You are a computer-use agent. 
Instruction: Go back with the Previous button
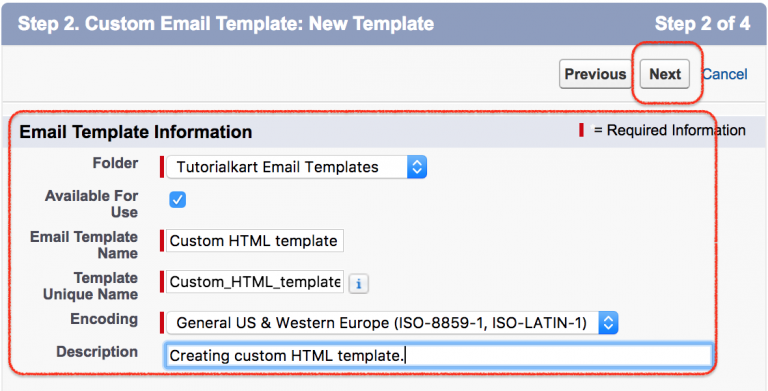(595, 74)
